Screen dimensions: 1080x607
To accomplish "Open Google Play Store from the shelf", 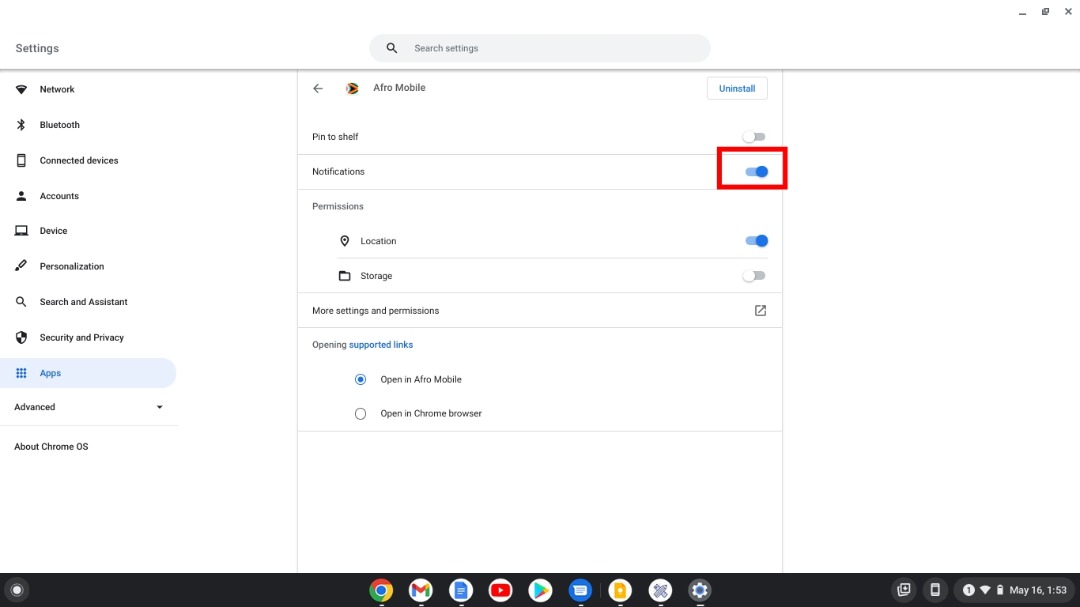I will coord(540,590).
